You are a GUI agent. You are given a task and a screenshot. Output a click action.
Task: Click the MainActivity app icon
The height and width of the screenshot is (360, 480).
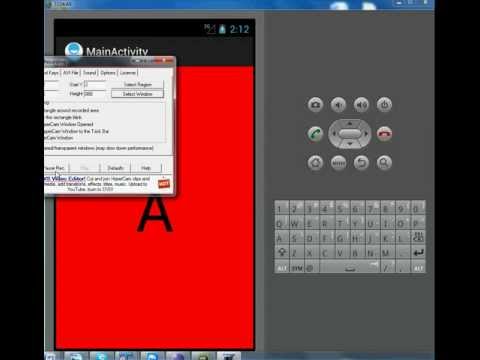(x=74, y=51)
